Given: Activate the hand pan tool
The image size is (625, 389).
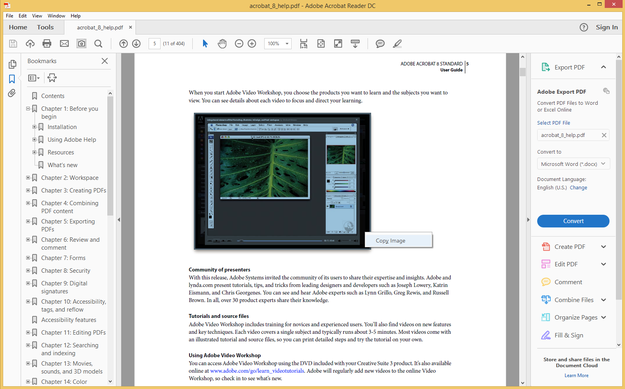Looking at the screenshot, I should pyautogui.click(x=222, y=44).
